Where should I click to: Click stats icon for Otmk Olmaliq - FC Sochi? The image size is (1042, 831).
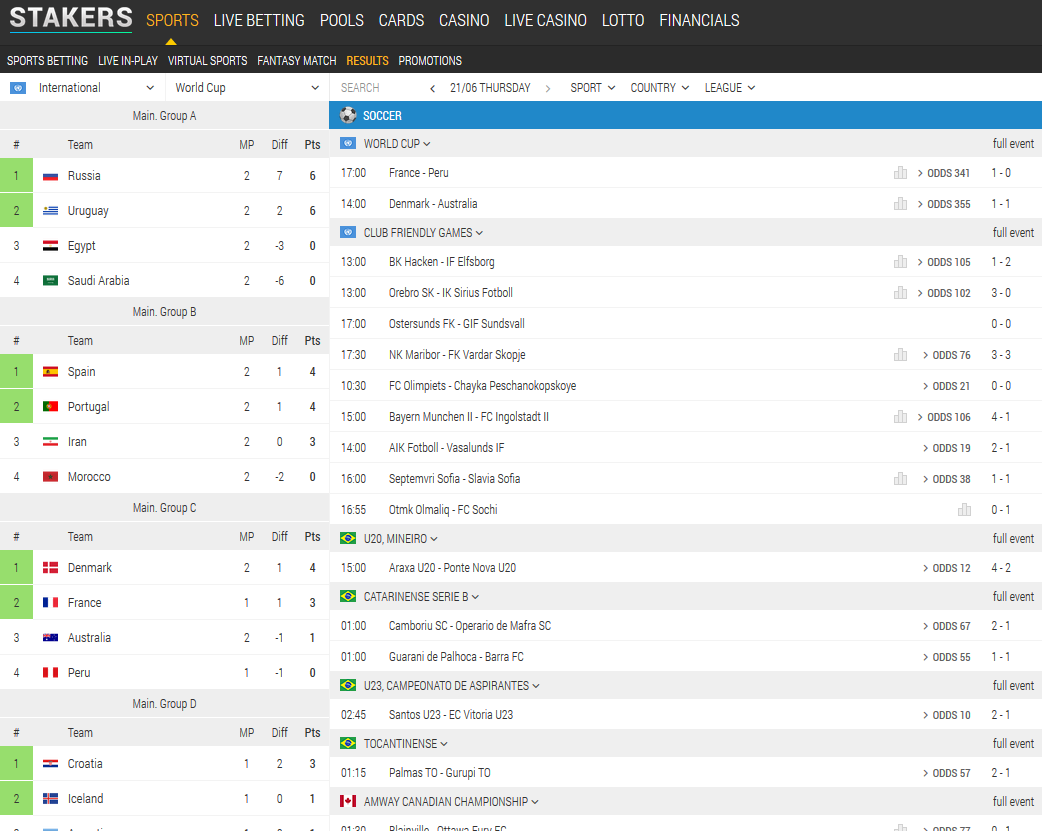pos(964,510)
